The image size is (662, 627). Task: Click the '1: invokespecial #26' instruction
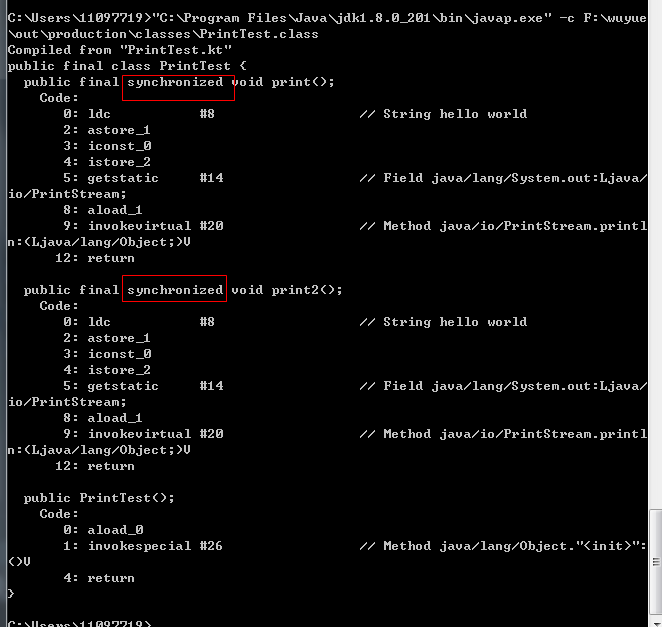click(x=143, y=546)
